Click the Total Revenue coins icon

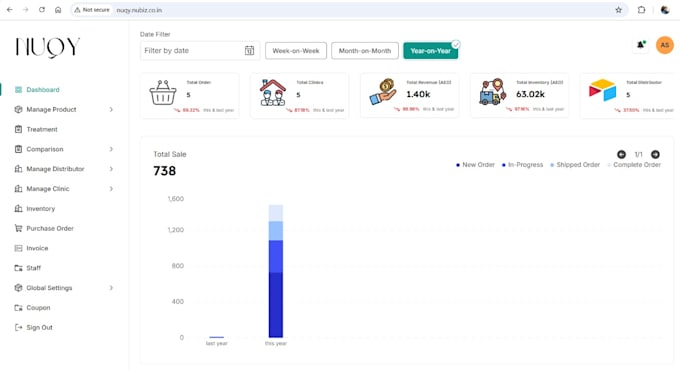383,92
